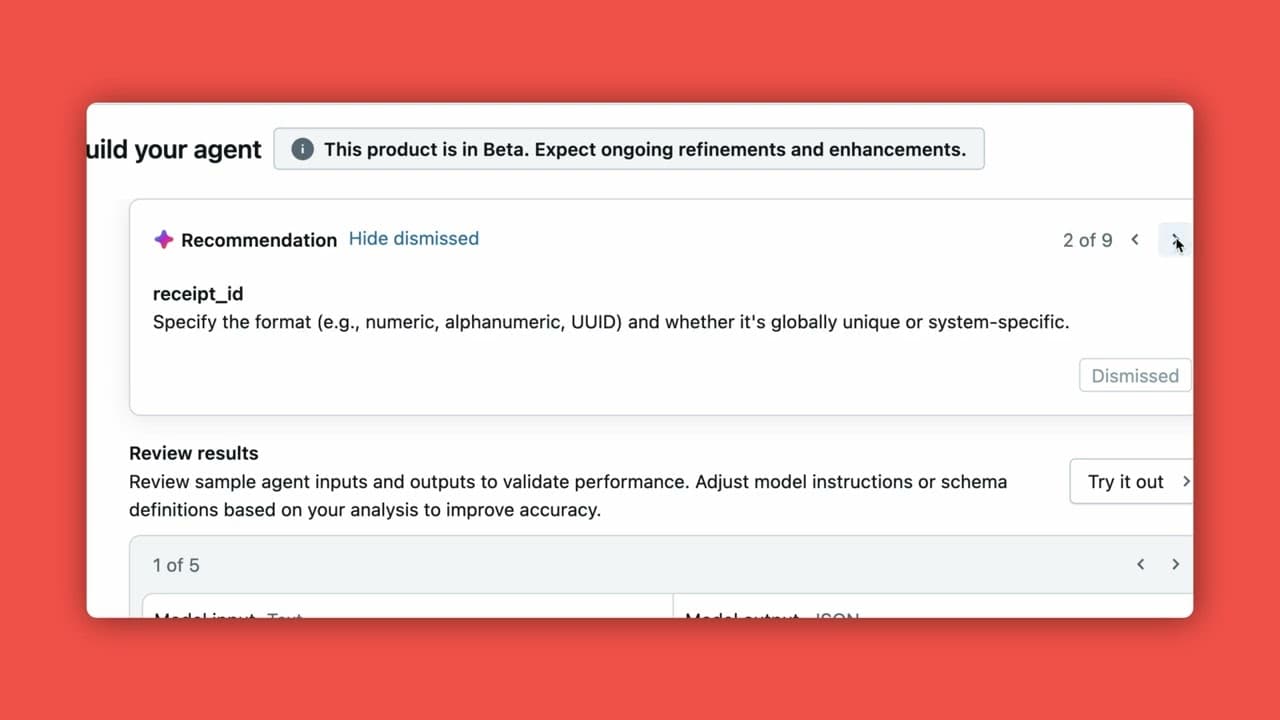Select the back chevron near 2 of 9
The image size is (1280, 720).
pos(1135,240)
